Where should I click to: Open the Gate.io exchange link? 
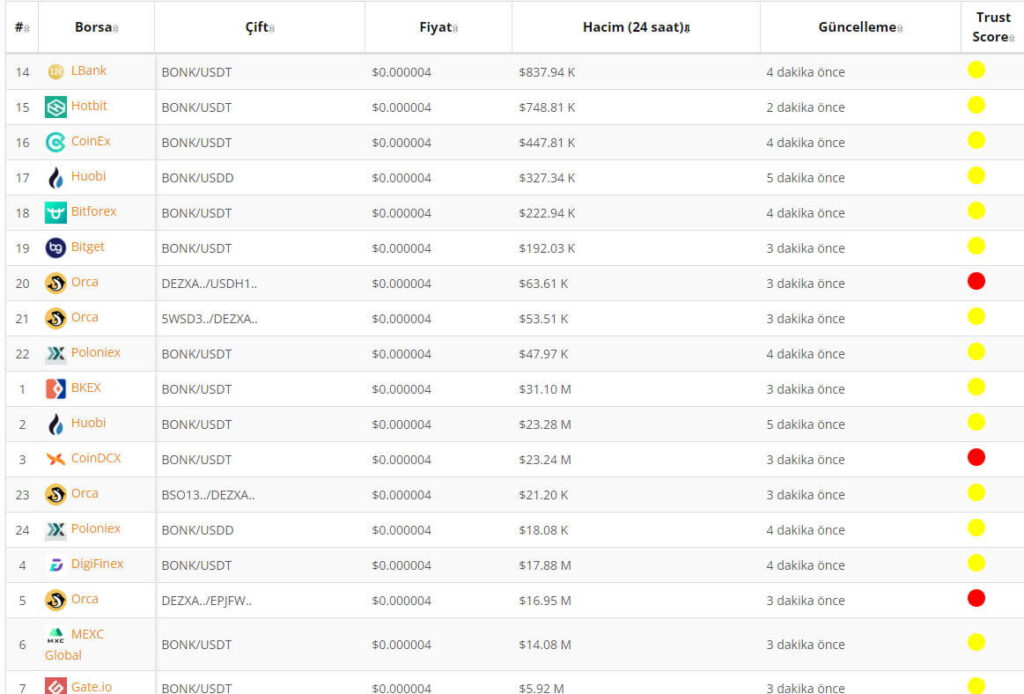[91, 687]
